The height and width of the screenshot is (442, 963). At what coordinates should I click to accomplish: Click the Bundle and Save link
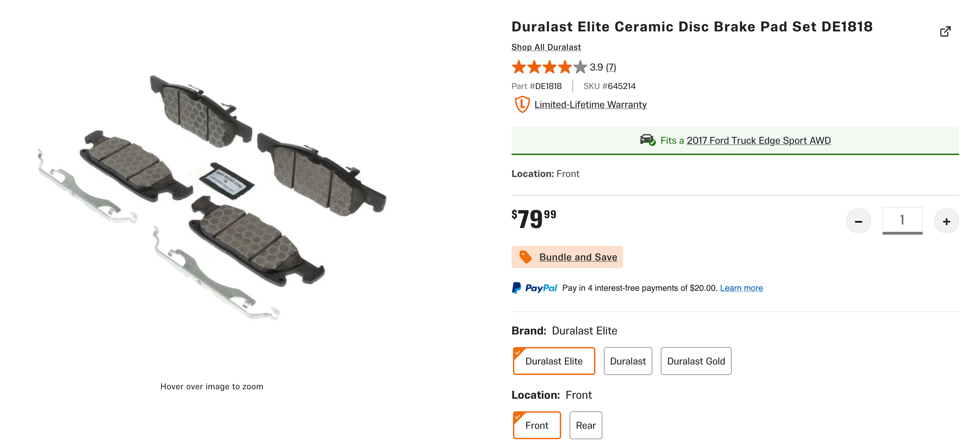pyautogui.click(x=578, y=257)
